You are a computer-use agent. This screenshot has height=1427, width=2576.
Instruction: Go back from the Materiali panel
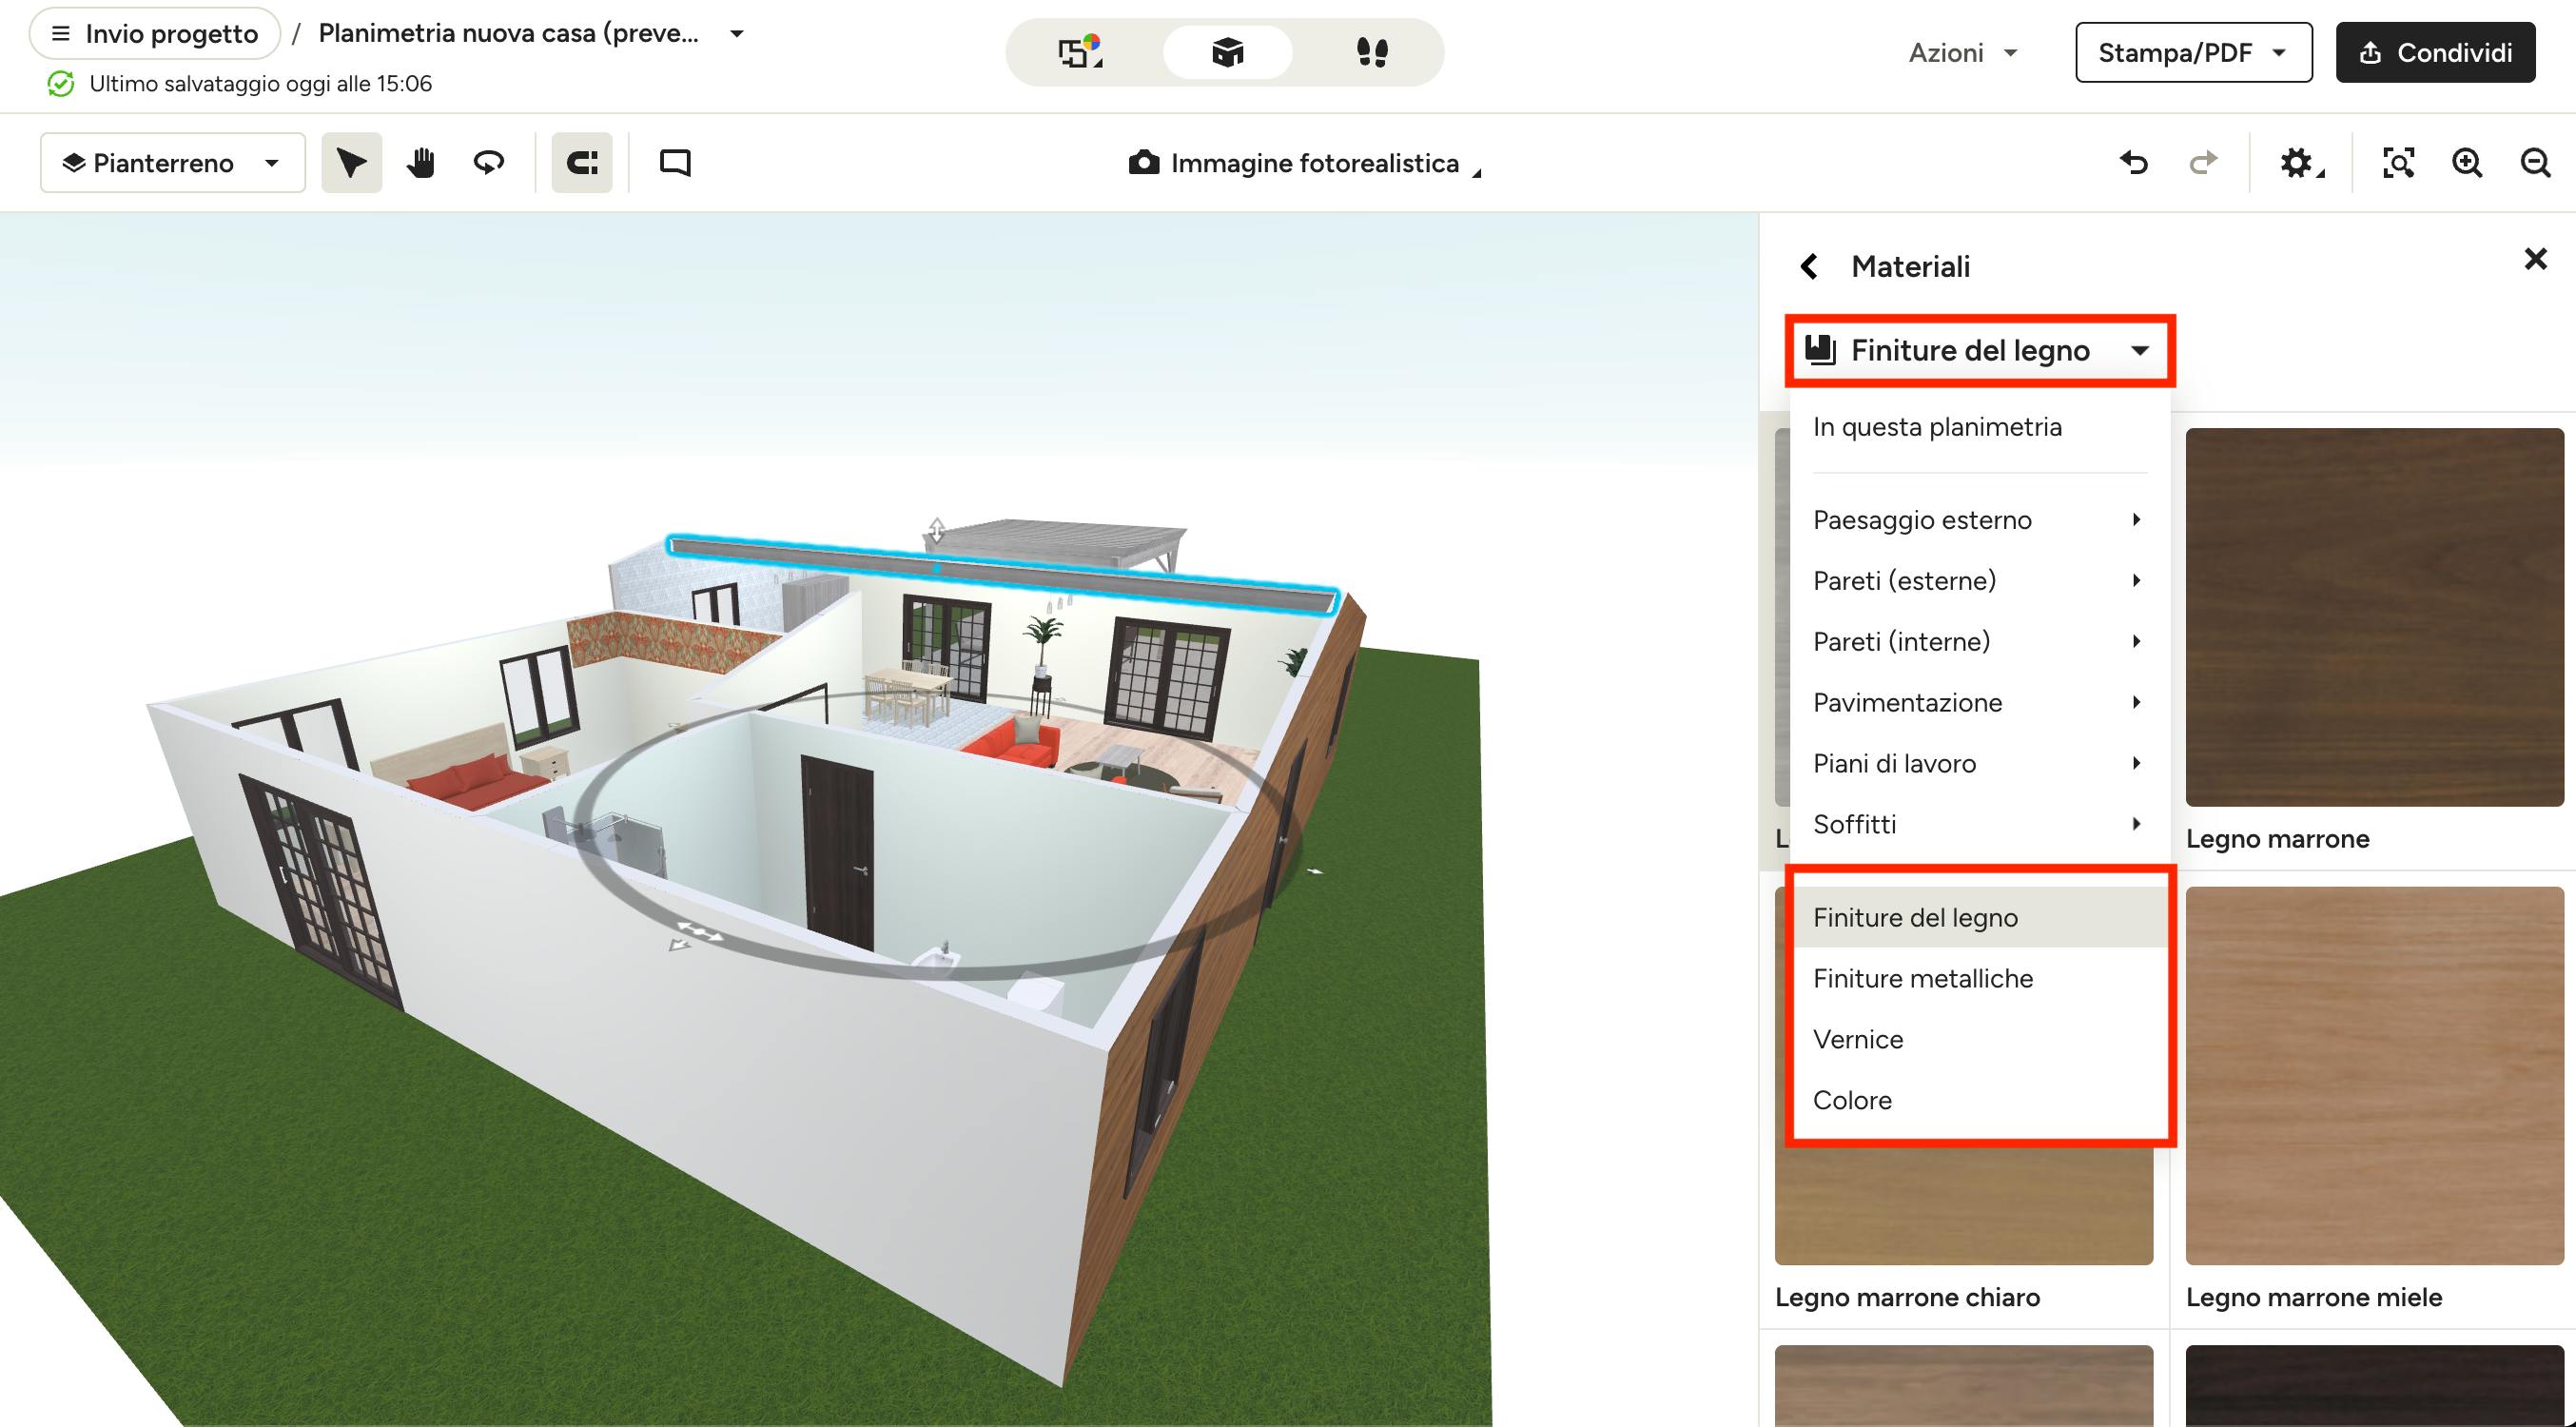pos(1809,266)
